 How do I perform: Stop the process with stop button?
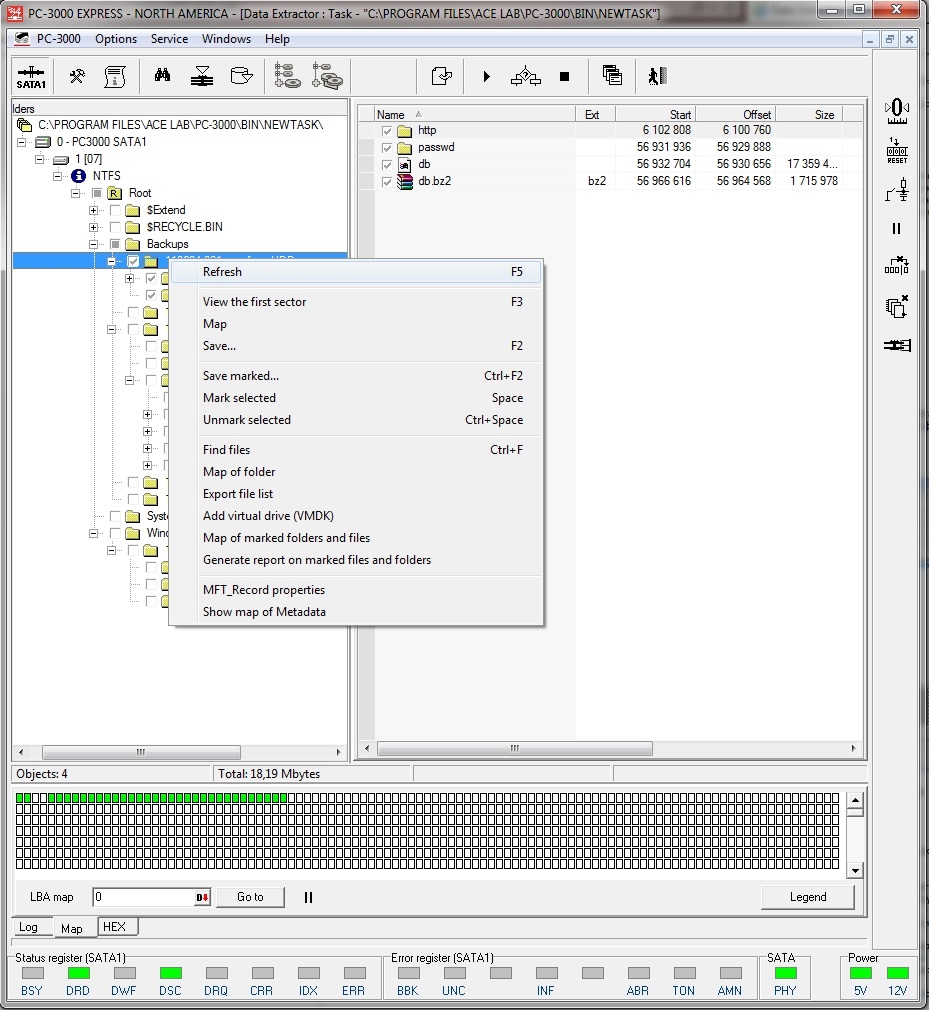point(564,77)
